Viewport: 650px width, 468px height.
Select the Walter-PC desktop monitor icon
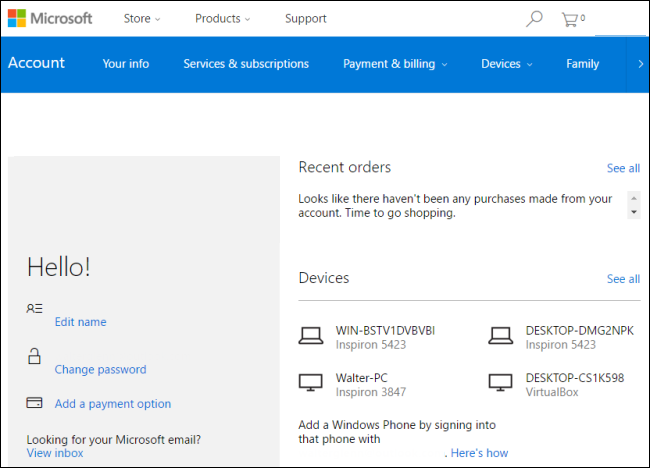coord(310,383)
